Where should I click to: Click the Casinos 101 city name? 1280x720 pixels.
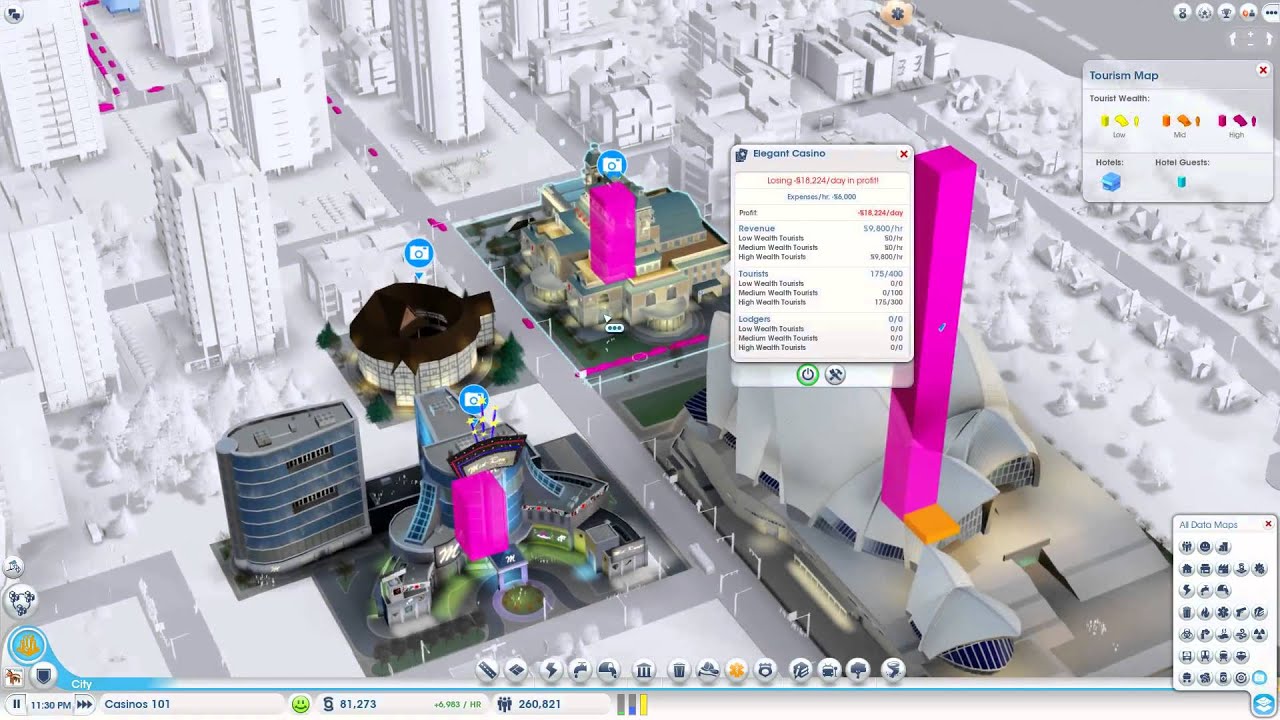pos(137,704)
